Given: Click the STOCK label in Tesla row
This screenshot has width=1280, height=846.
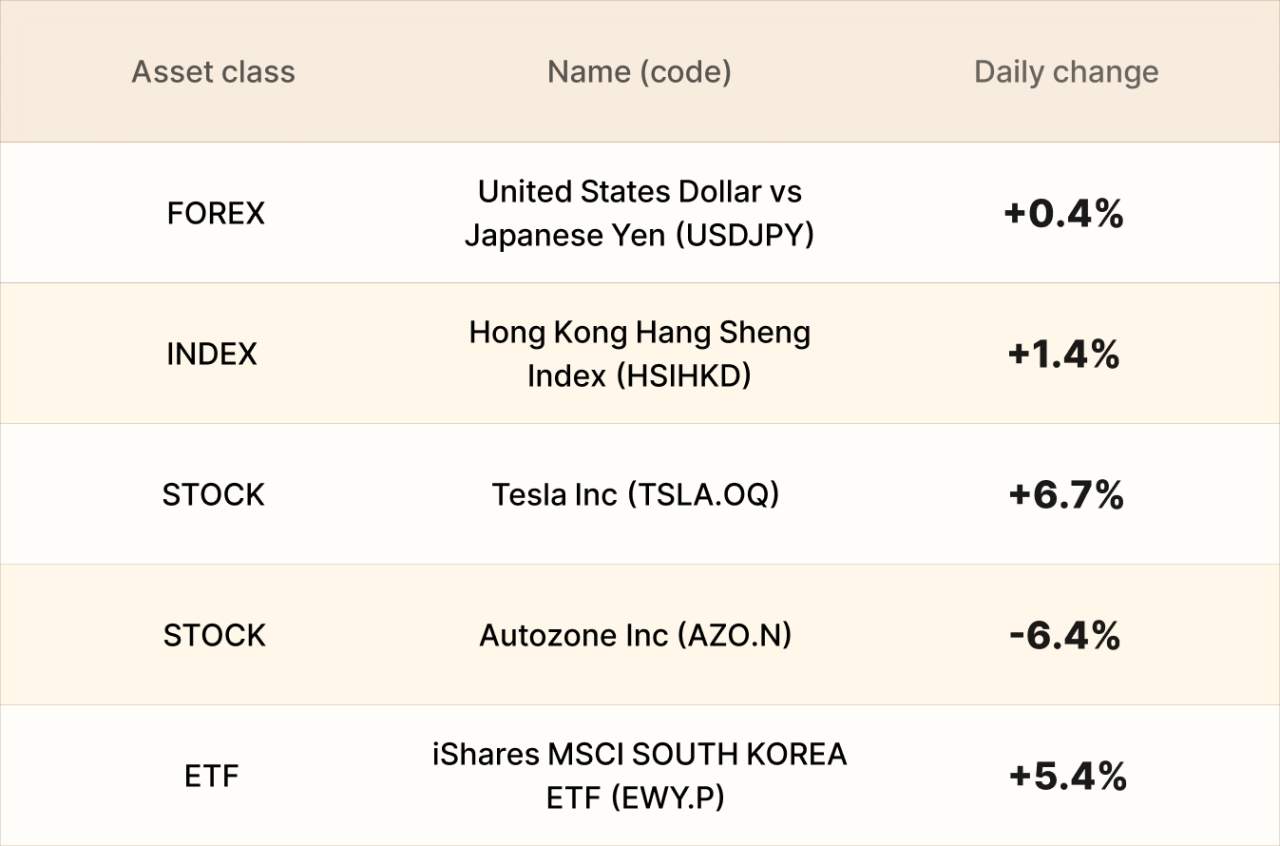Looking at the screenshot, I should (213, 495).
